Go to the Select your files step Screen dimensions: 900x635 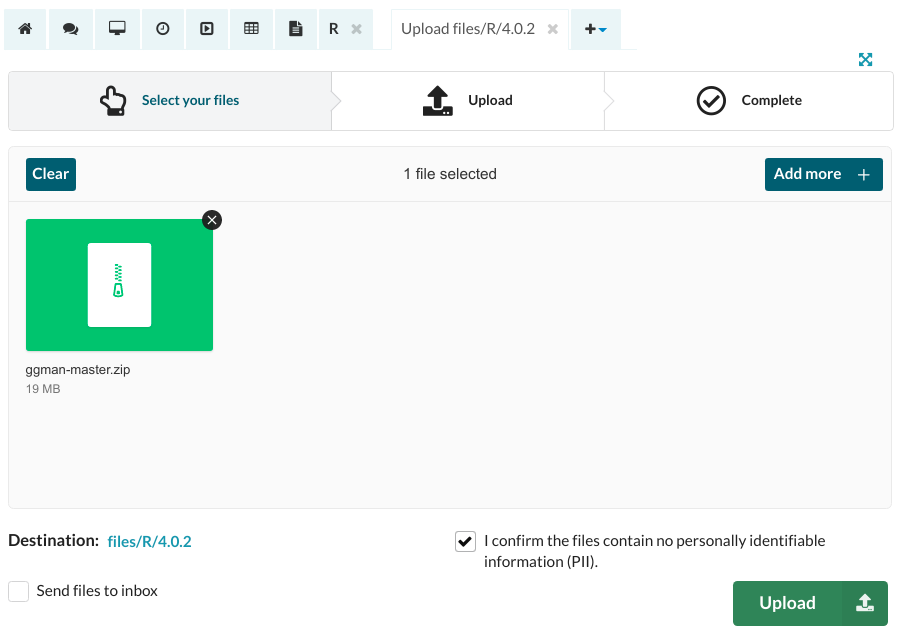(x=170, y=101)
